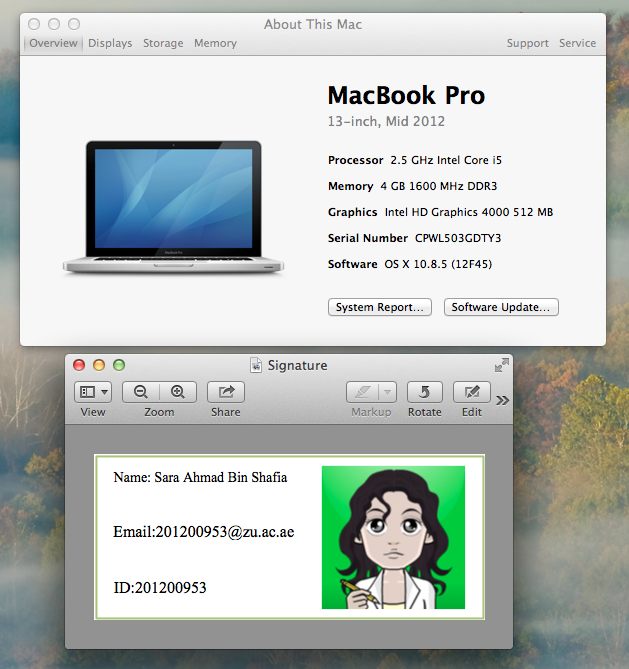This screenshot has height=669, width=629.
Task: Click the Software Update button
Action: (501, 307)
